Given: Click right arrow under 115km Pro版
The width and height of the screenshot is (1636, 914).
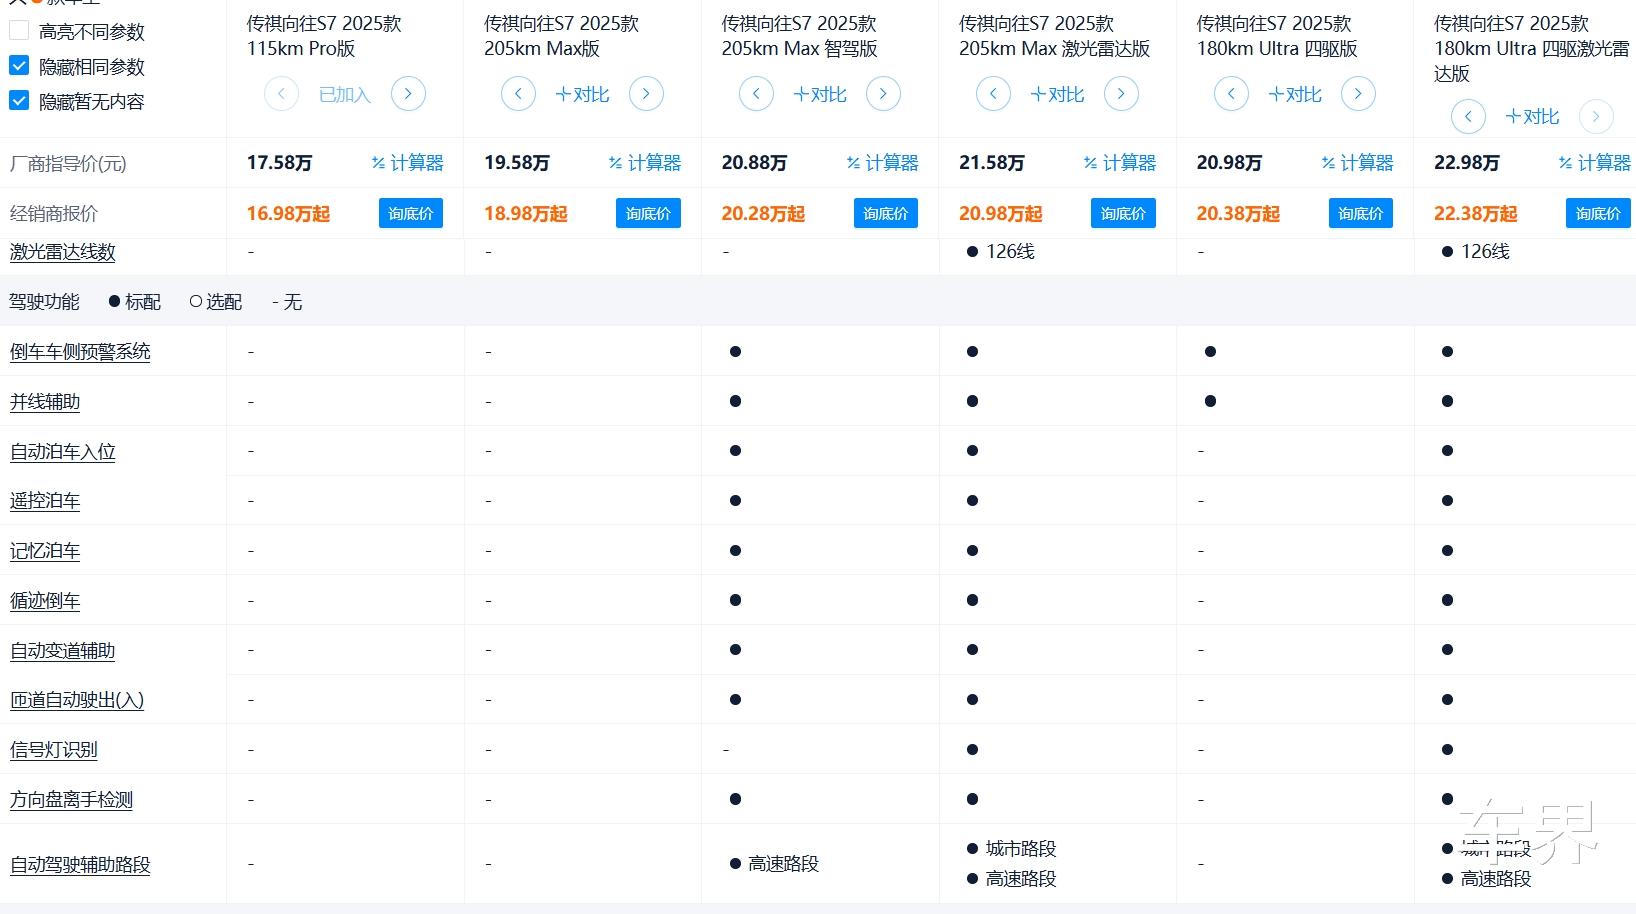Looking at the screenshot, I should point(408,94).
